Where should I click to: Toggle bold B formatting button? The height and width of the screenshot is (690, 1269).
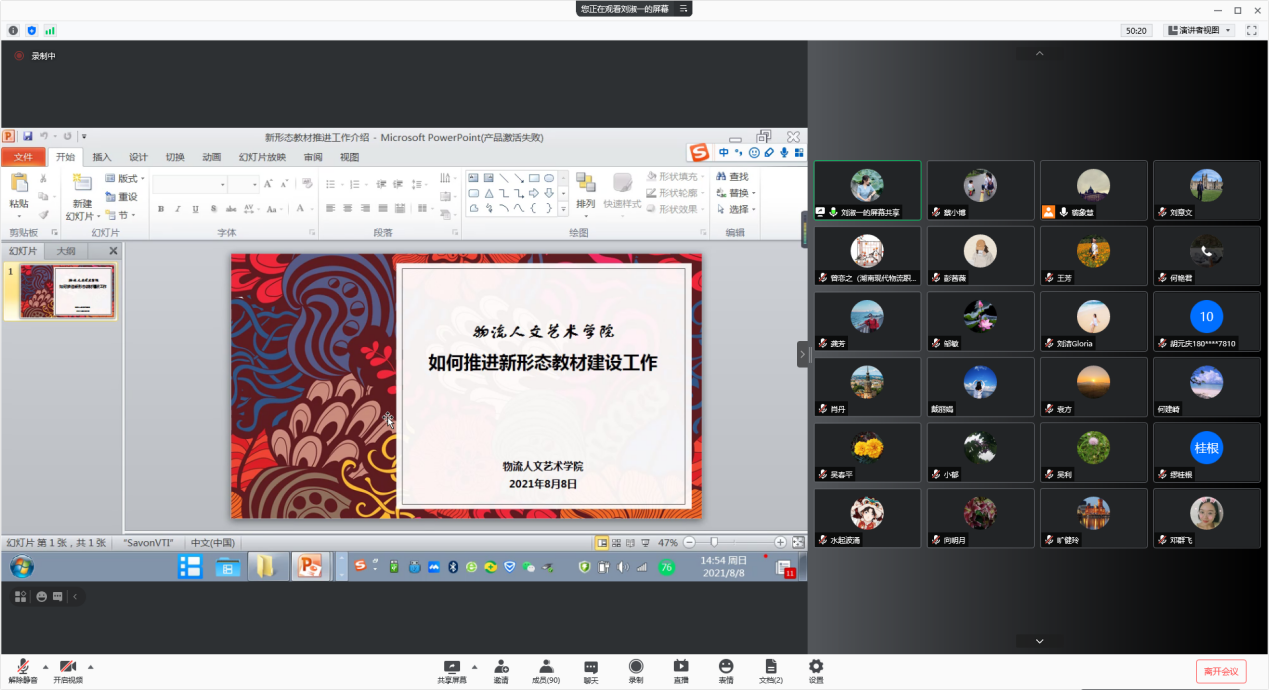click(x=161, y=209)
